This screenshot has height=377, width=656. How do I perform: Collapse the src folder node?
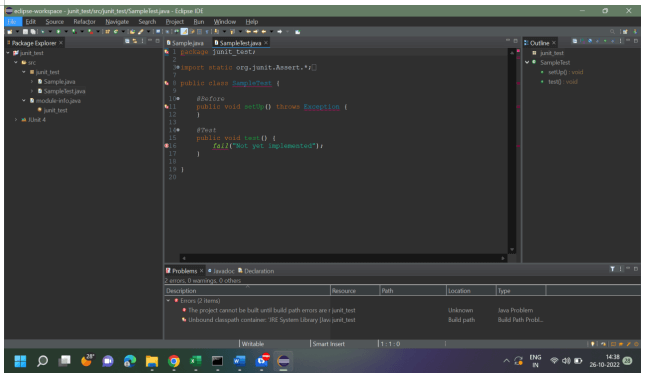tap(16, 62)
